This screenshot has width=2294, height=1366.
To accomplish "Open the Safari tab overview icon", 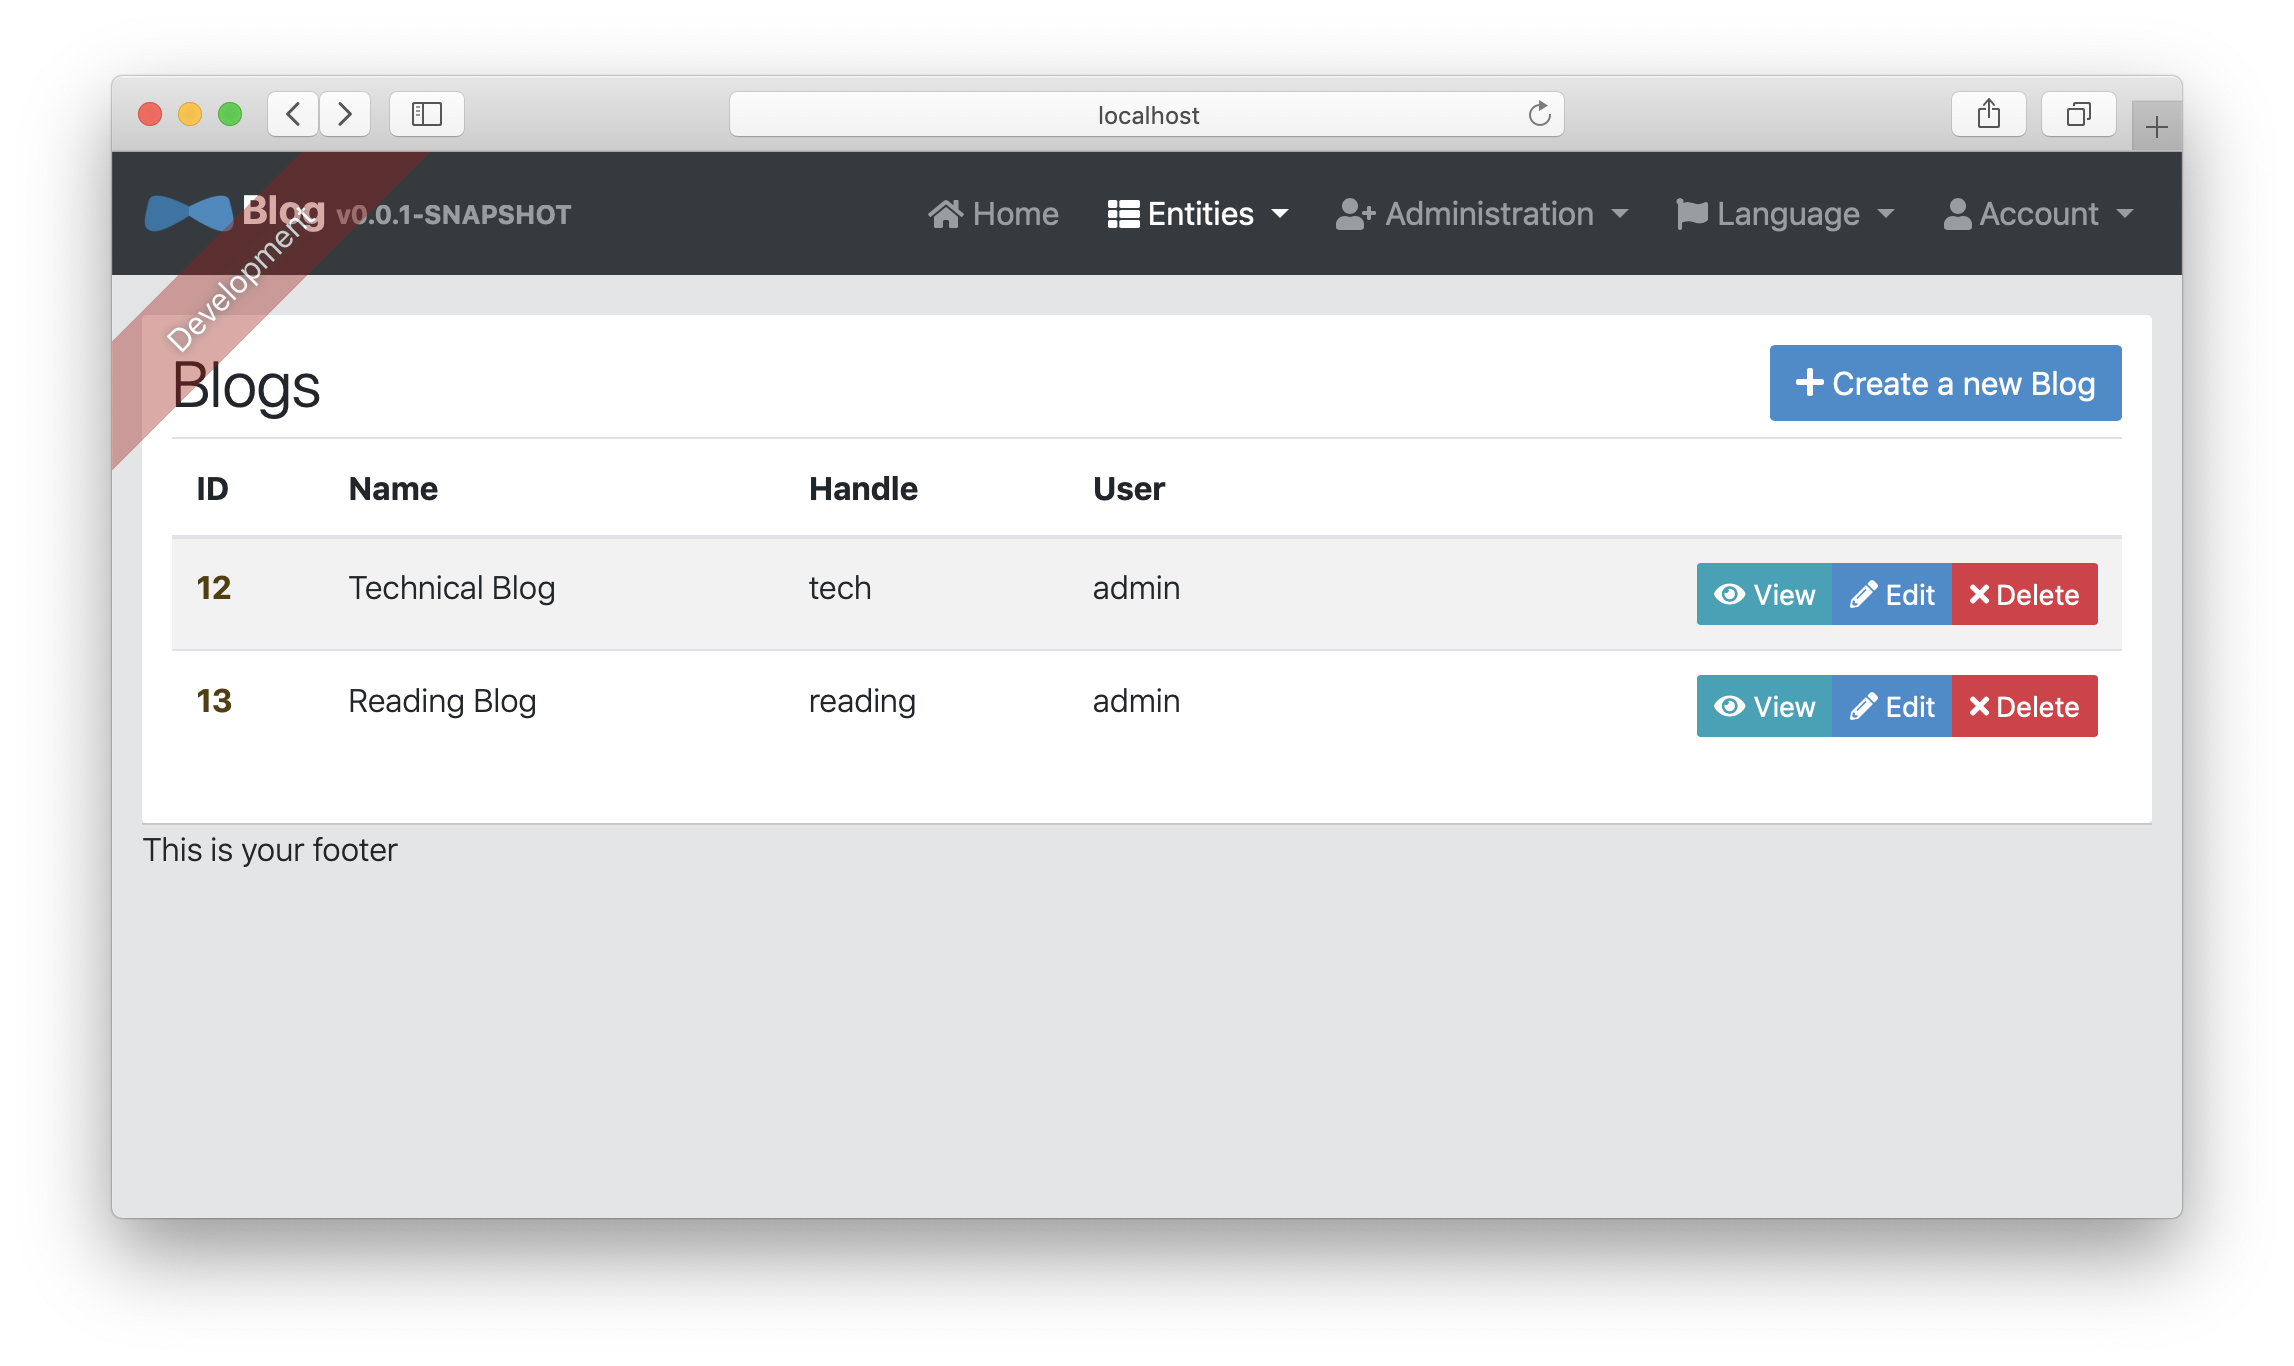I will [x=2078, y=114].
